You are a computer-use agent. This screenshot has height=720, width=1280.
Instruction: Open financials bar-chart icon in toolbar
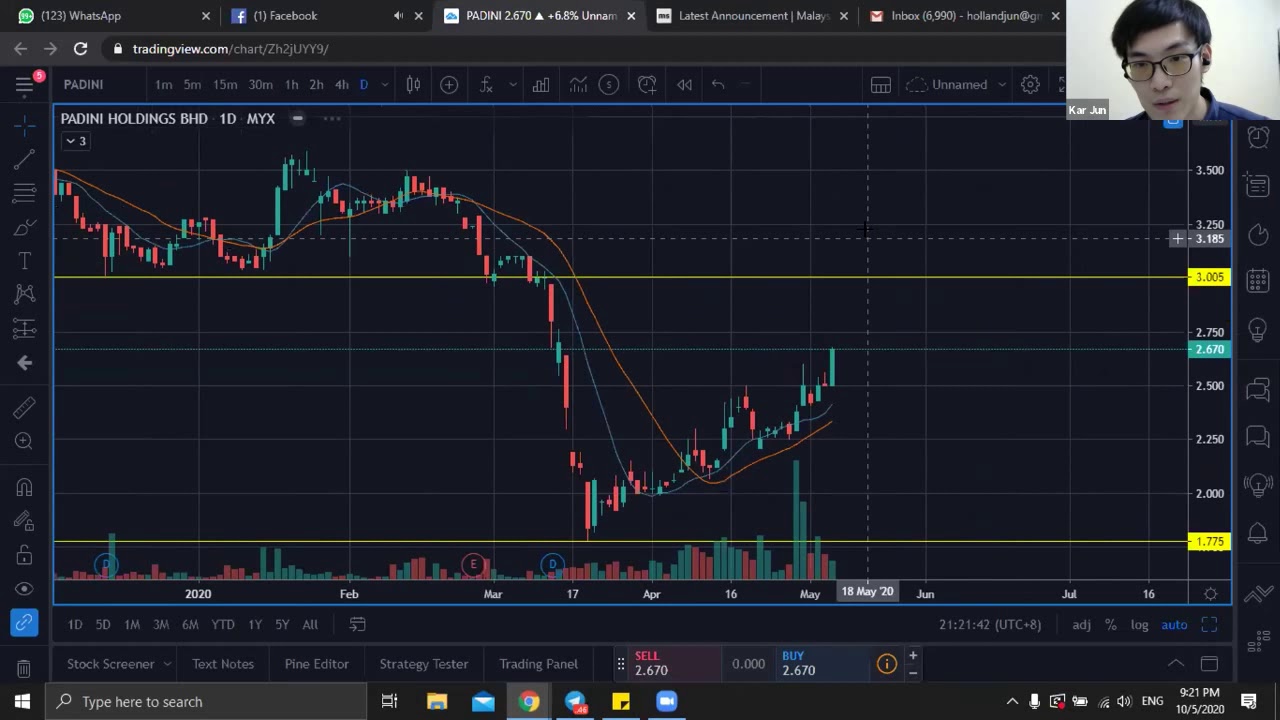pyautogui.click(x=540, y=85)
